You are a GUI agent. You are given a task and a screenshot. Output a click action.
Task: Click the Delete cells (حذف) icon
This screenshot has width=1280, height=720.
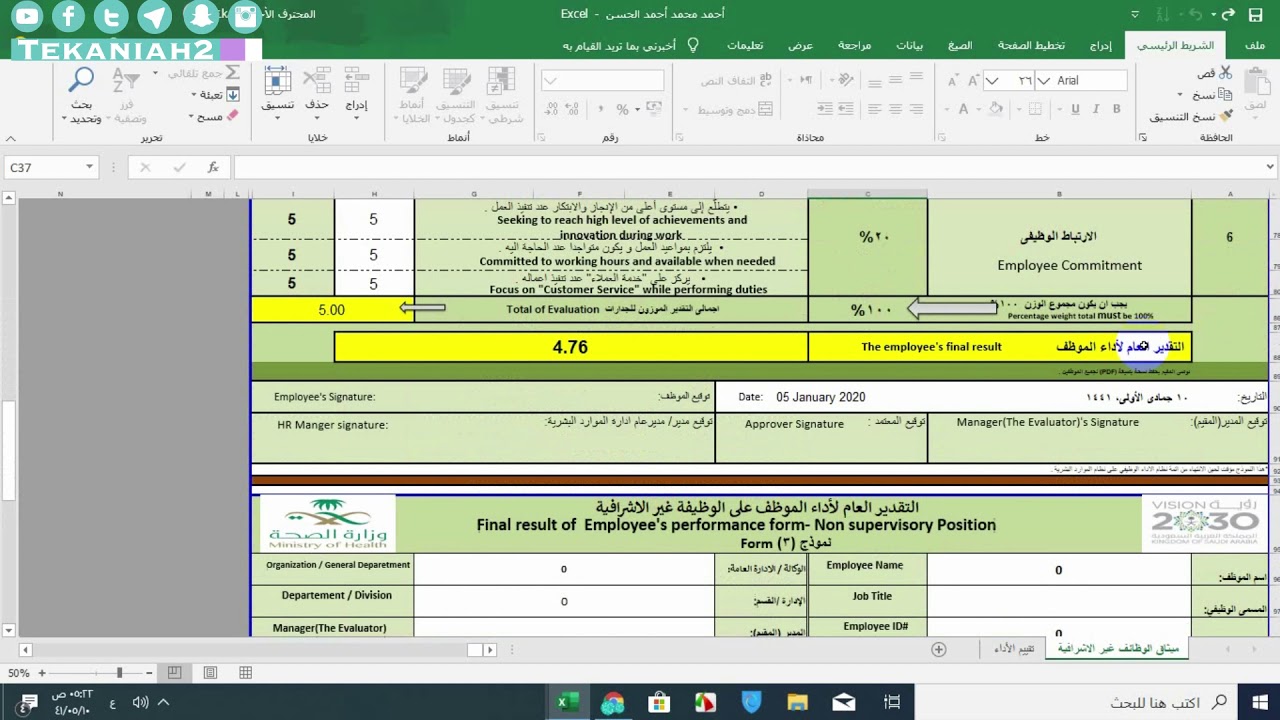point(317,81)
